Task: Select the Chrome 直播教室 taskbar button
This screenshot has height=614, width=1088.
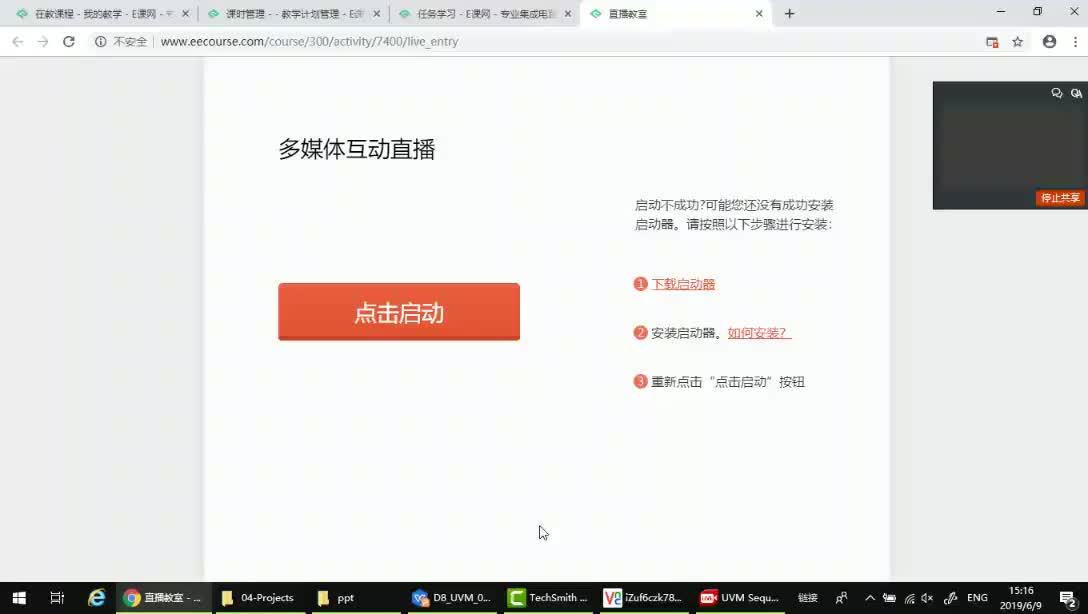Action: point(163,597)
